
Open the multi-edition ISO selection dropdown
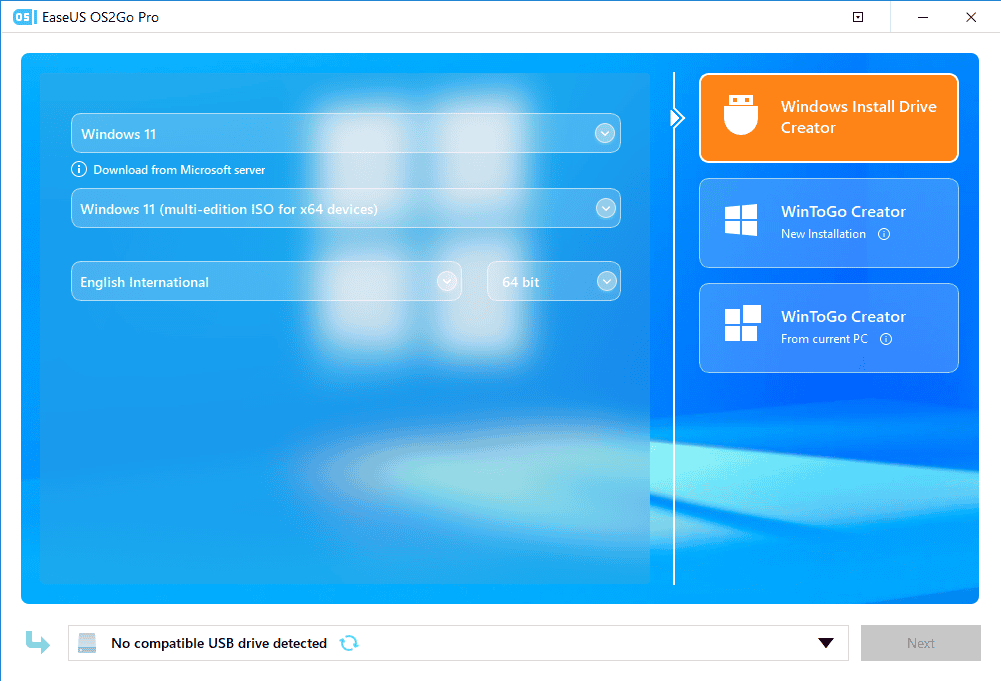click(604, 209)
